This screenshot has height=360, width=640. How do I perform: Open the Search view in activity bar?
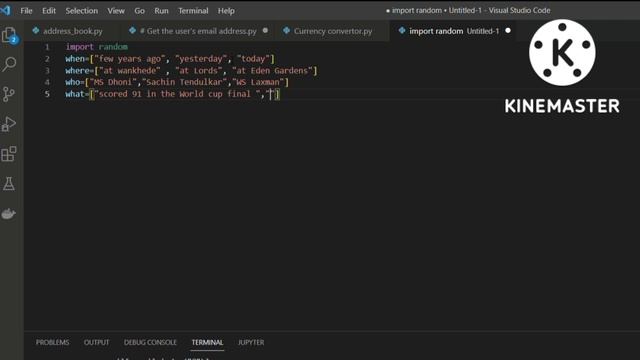9,64
